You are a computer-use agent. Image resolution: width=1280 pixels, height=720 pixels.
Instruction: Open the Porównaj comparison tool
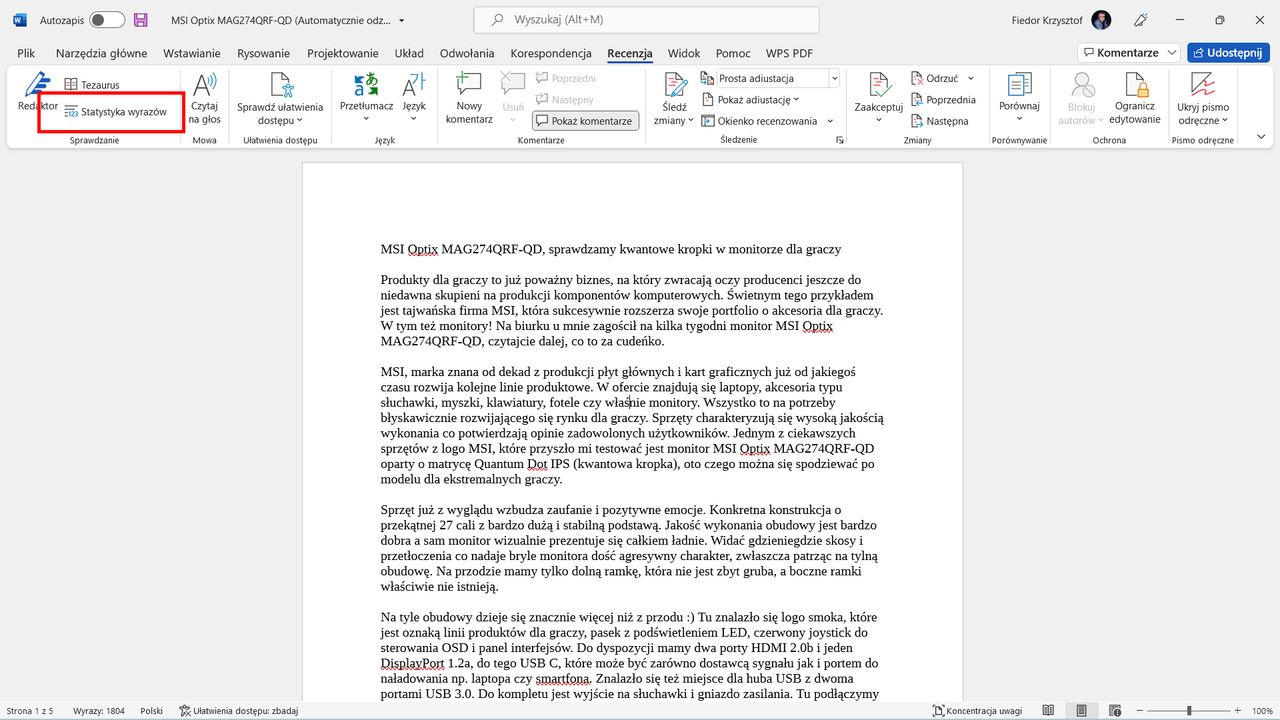pyautogui.click(x=1018, y=95)
